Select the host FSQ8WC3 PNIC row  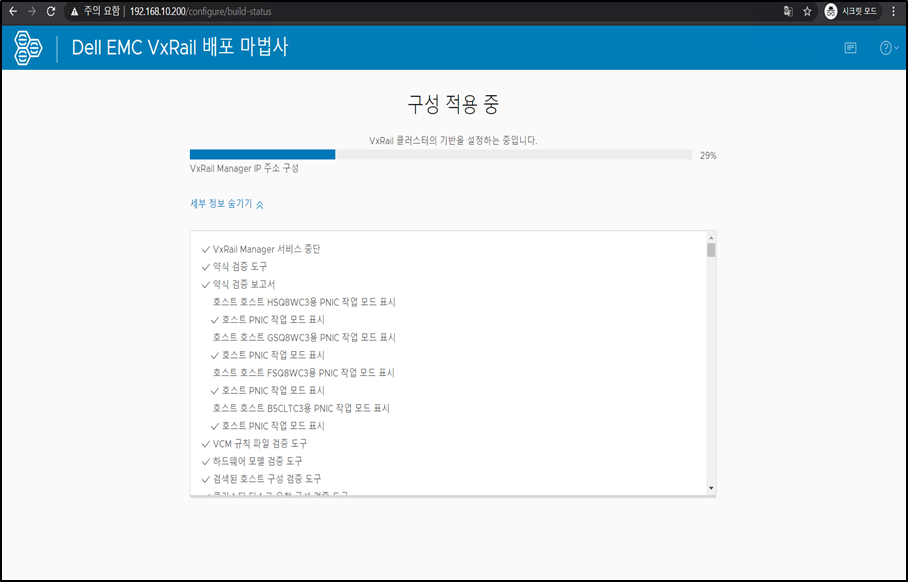303,373
